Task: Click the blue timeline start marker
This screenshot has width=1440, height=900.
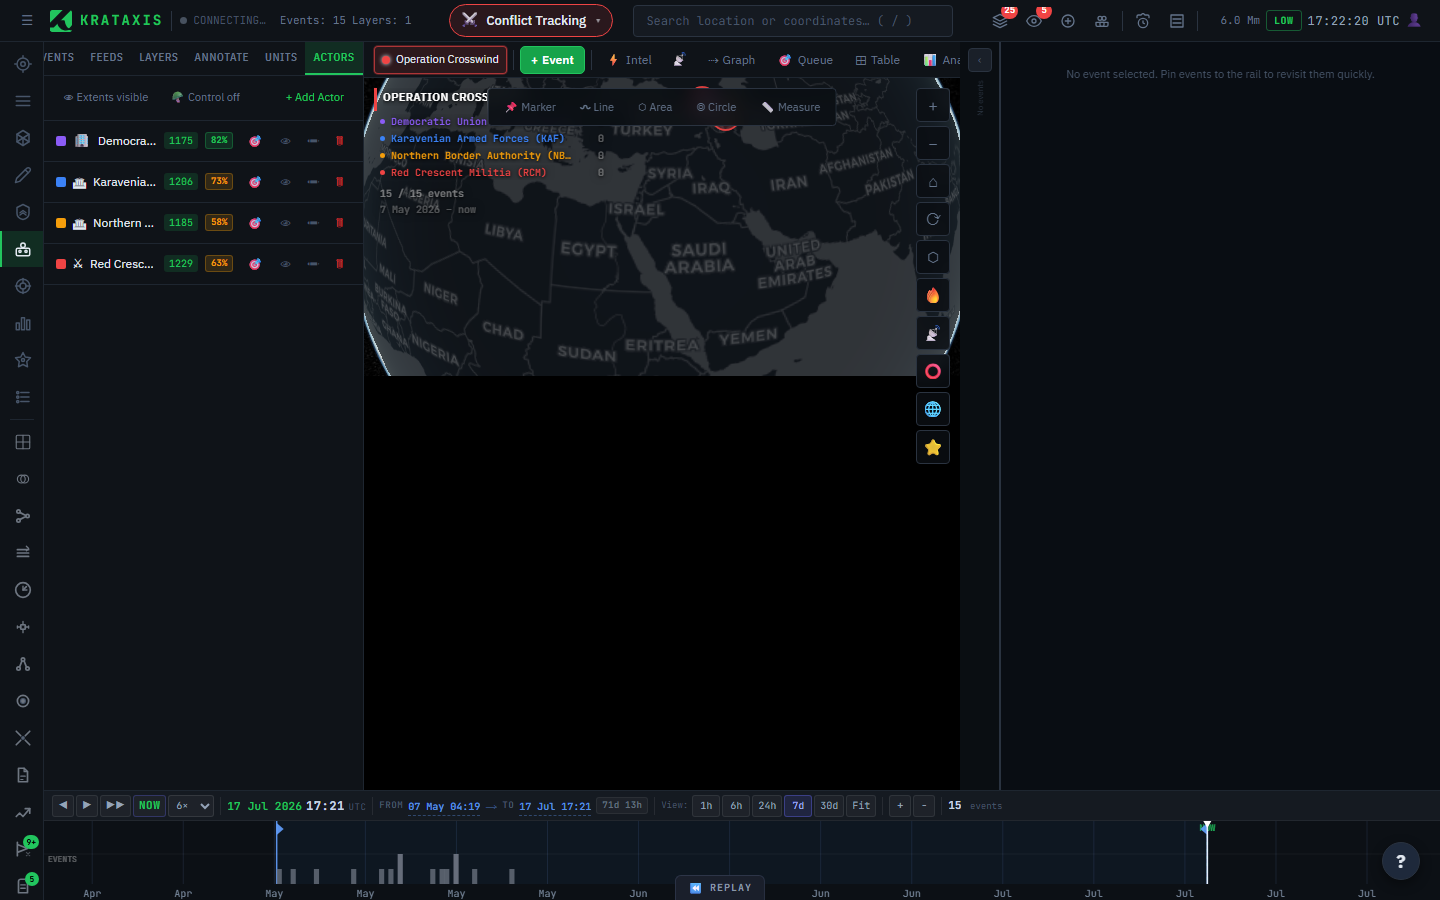Action: [x=279, y=829]
